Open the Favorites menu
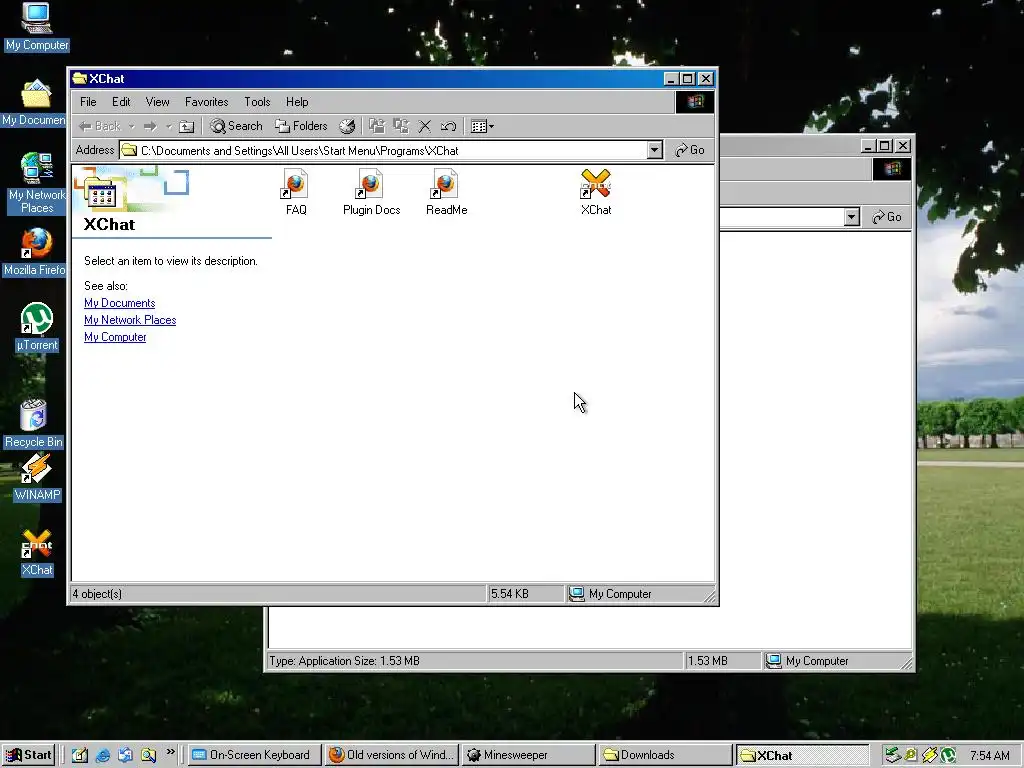 coord(206,102)
